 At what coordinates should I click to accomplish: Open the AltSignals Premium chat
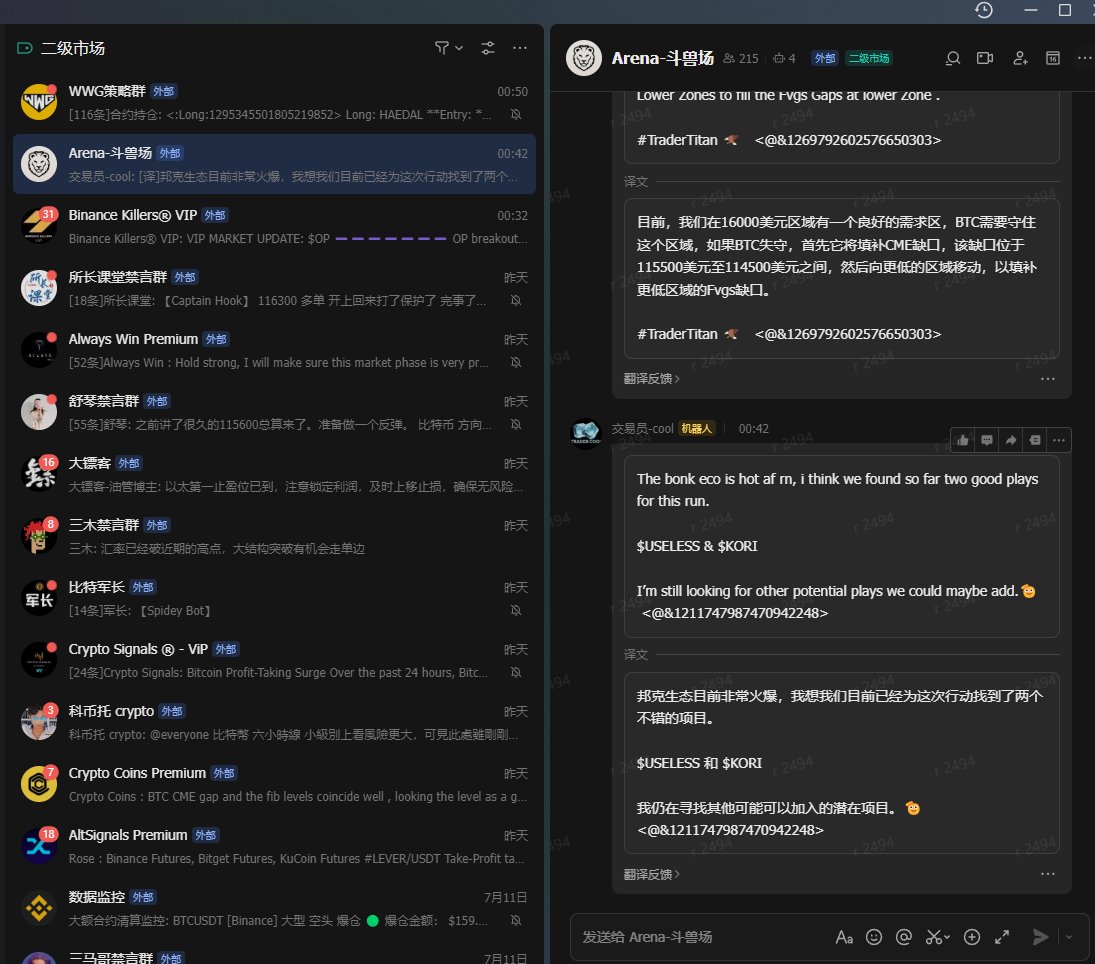(274, 846)
